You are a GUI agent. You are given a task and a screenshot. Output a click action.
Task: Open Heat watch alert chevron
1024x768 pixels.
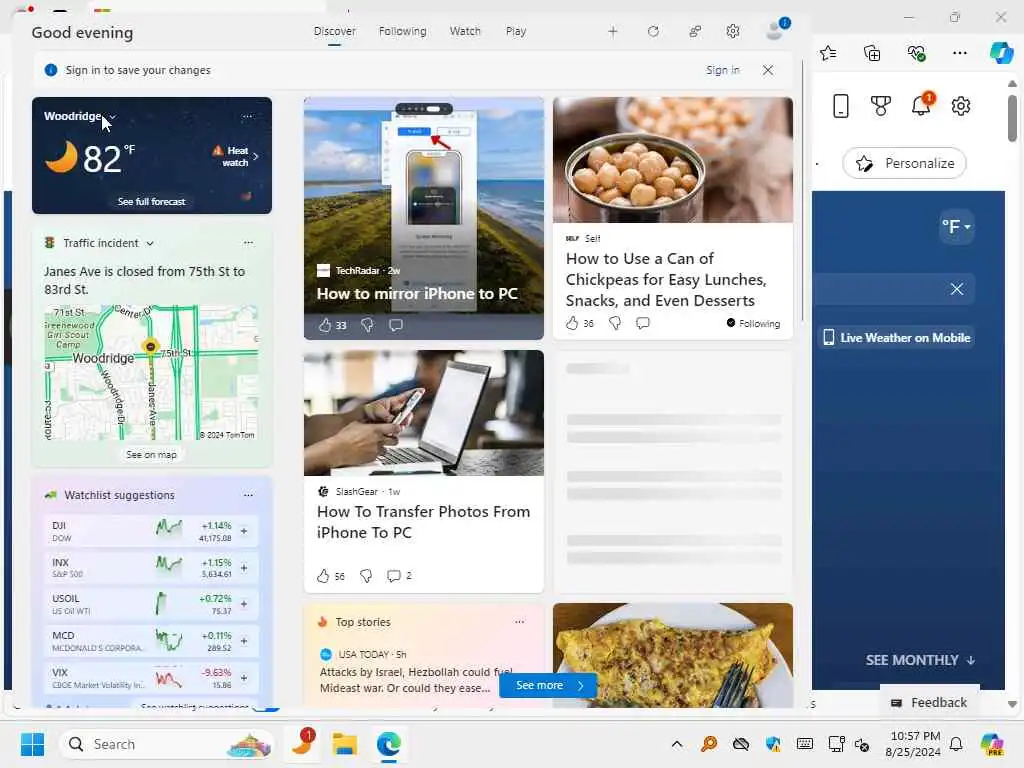click(256, 156)
